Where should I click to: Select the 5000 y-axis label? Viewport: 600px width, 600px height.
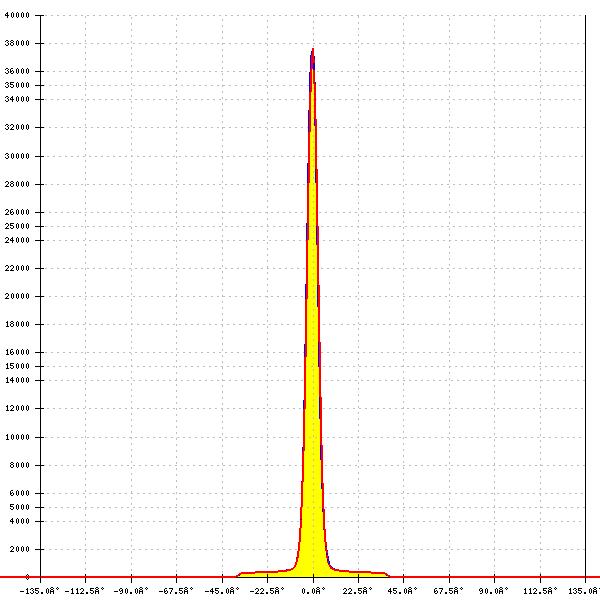click(x=19, y=507)
